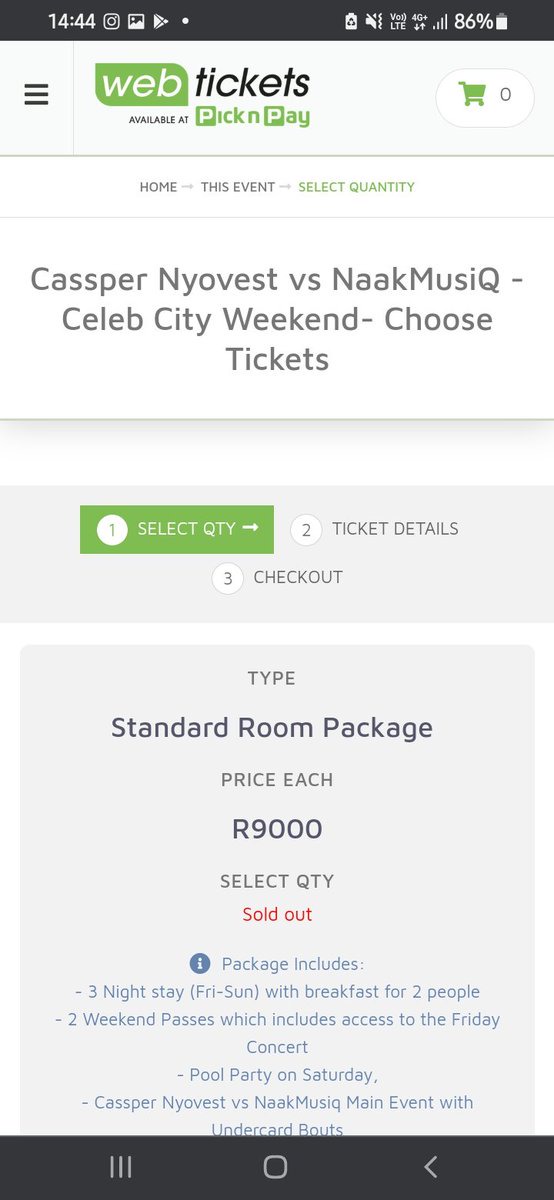Image resolution: width=554 pixels, height=1200 pixels.
Task: Tap the cart item count
Action: [505, 95]
